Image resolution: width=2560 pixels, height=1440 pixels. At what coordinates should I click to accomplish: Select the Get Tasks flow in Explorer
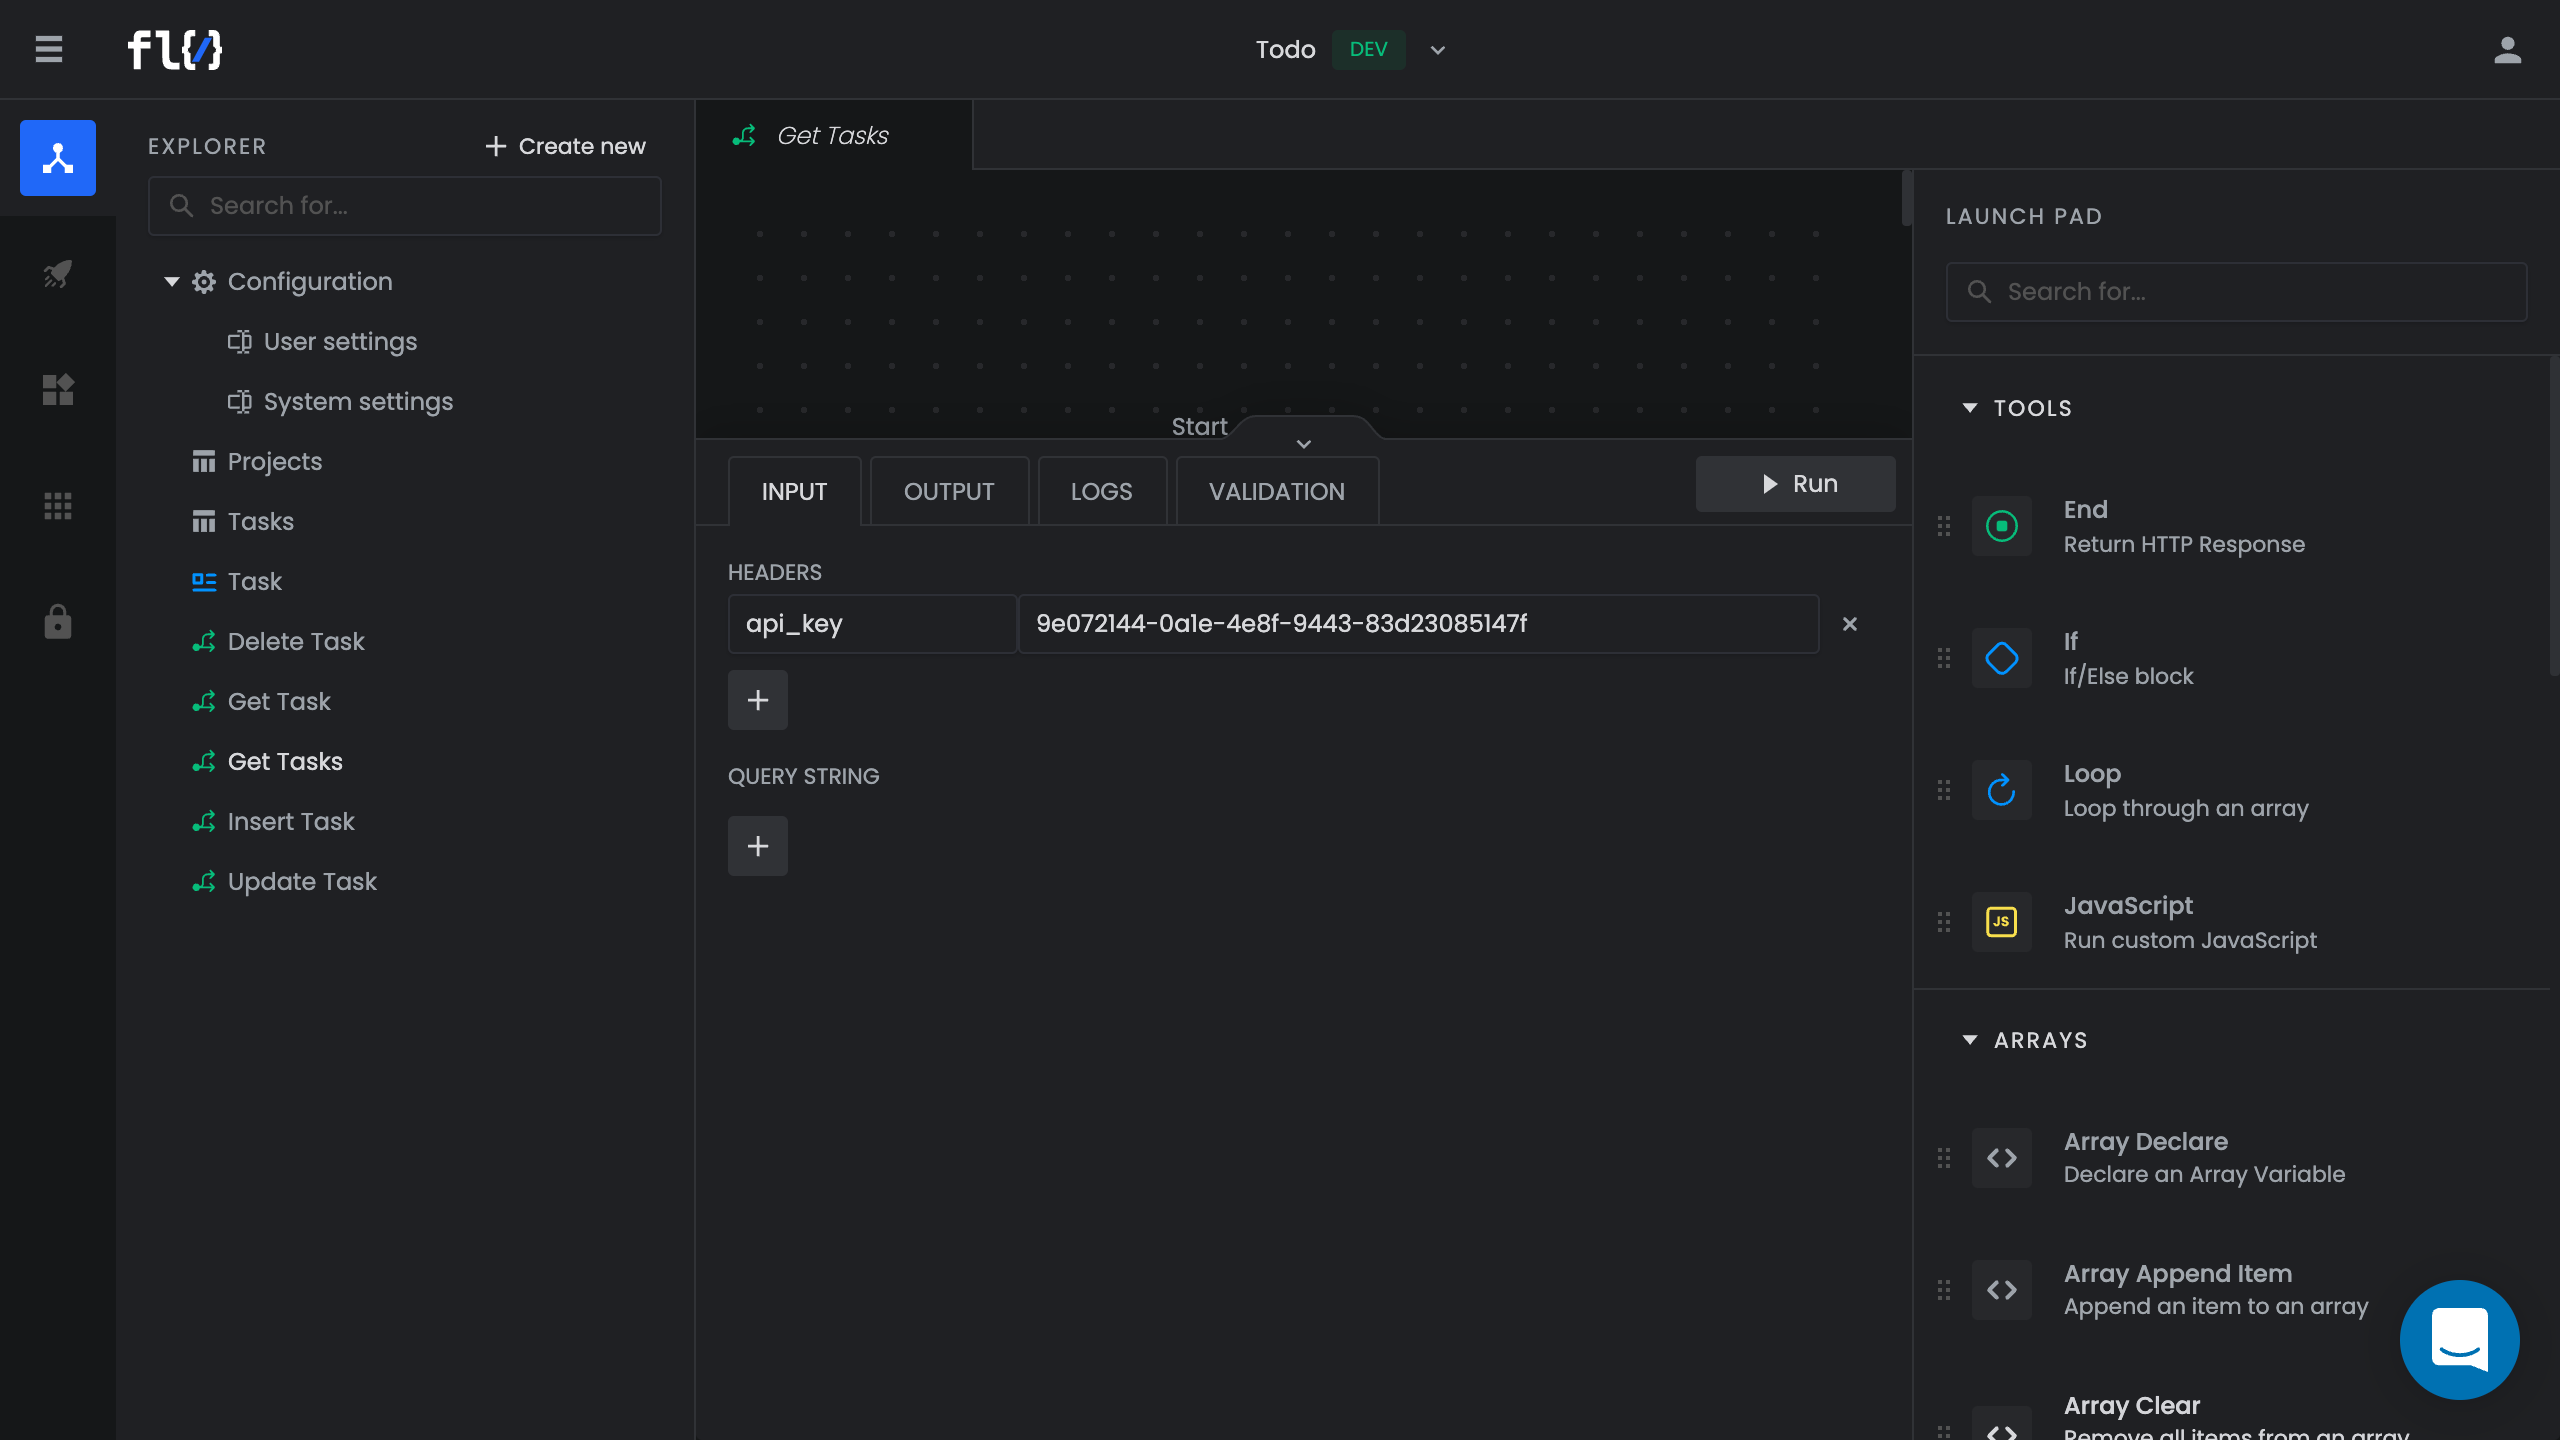click(x=267, y=762)
